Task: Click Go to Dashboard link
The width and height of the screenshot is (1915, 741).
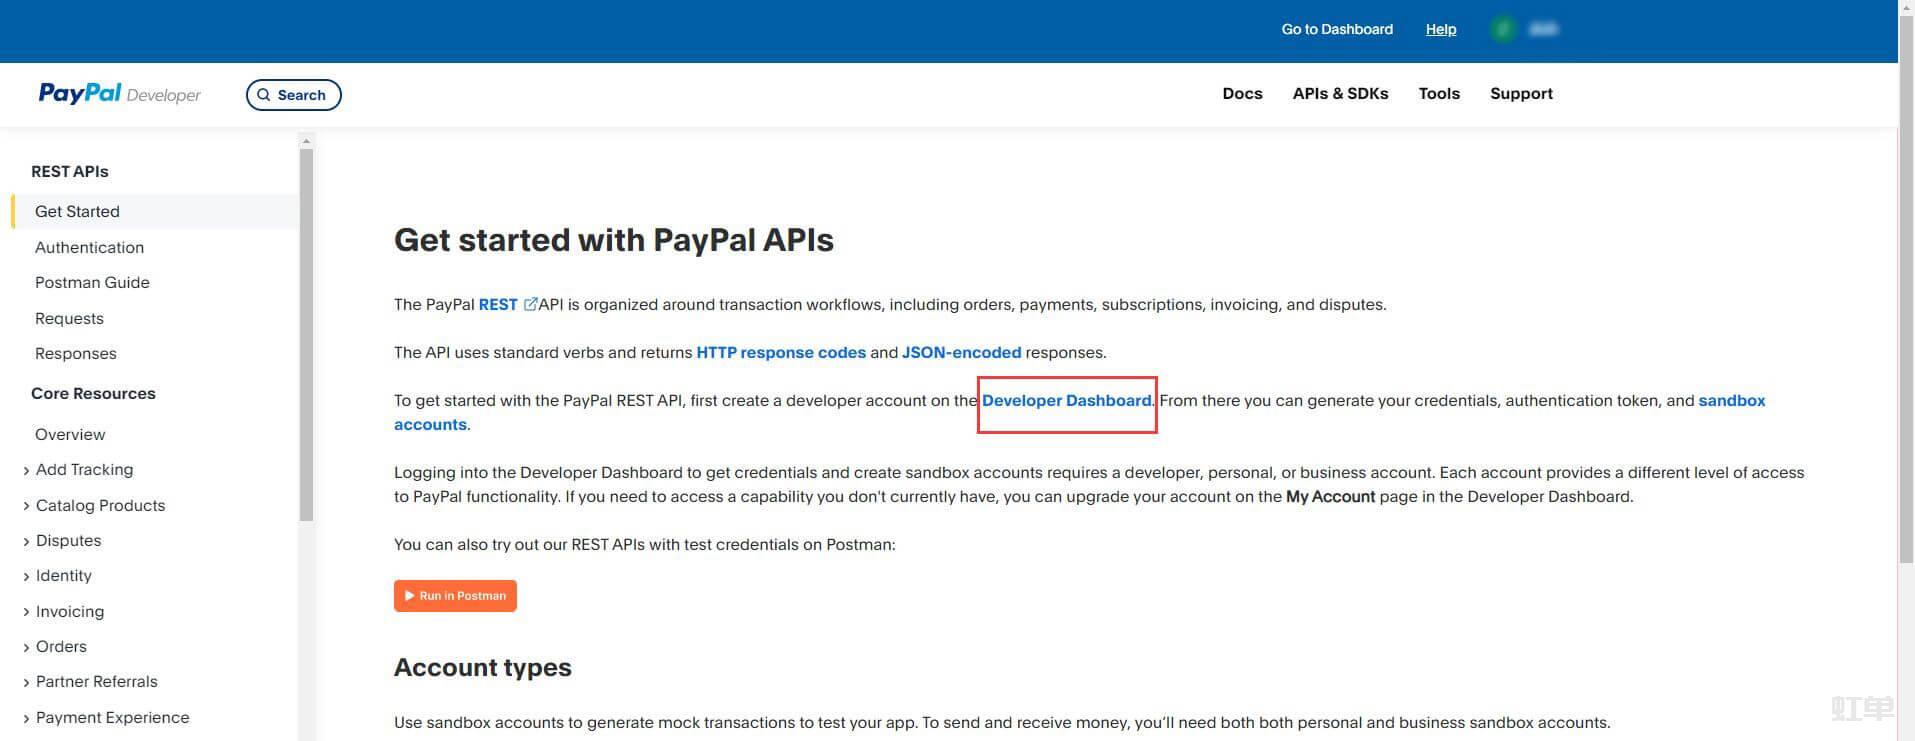Action: tap(1337, 29)
